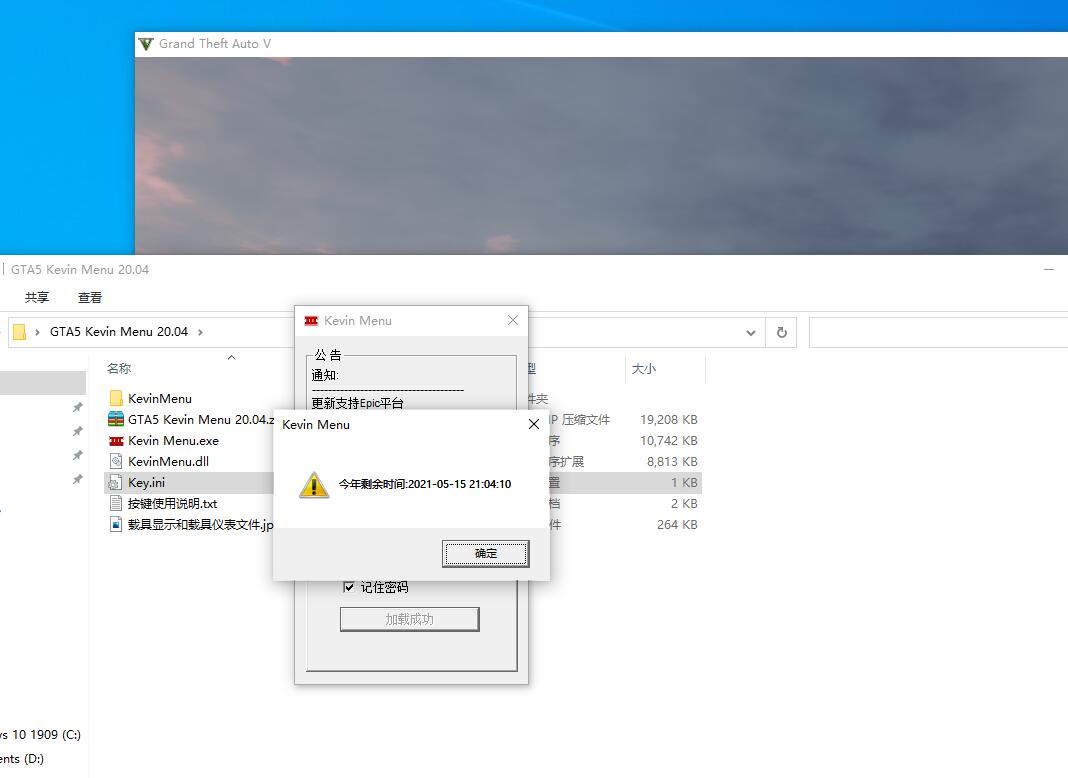Click the Grand Theft Auto V window icon
Screen dimensions: 1068x778
146,44
